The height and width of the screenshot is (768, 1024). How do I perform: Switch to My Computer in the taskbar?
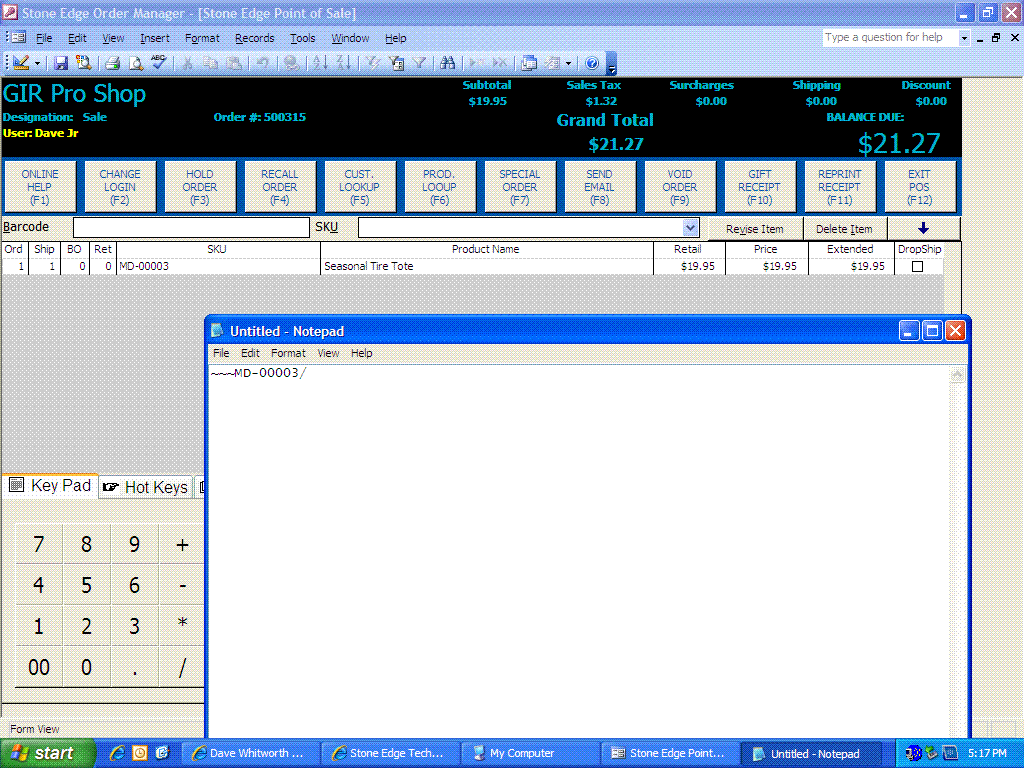530,753
